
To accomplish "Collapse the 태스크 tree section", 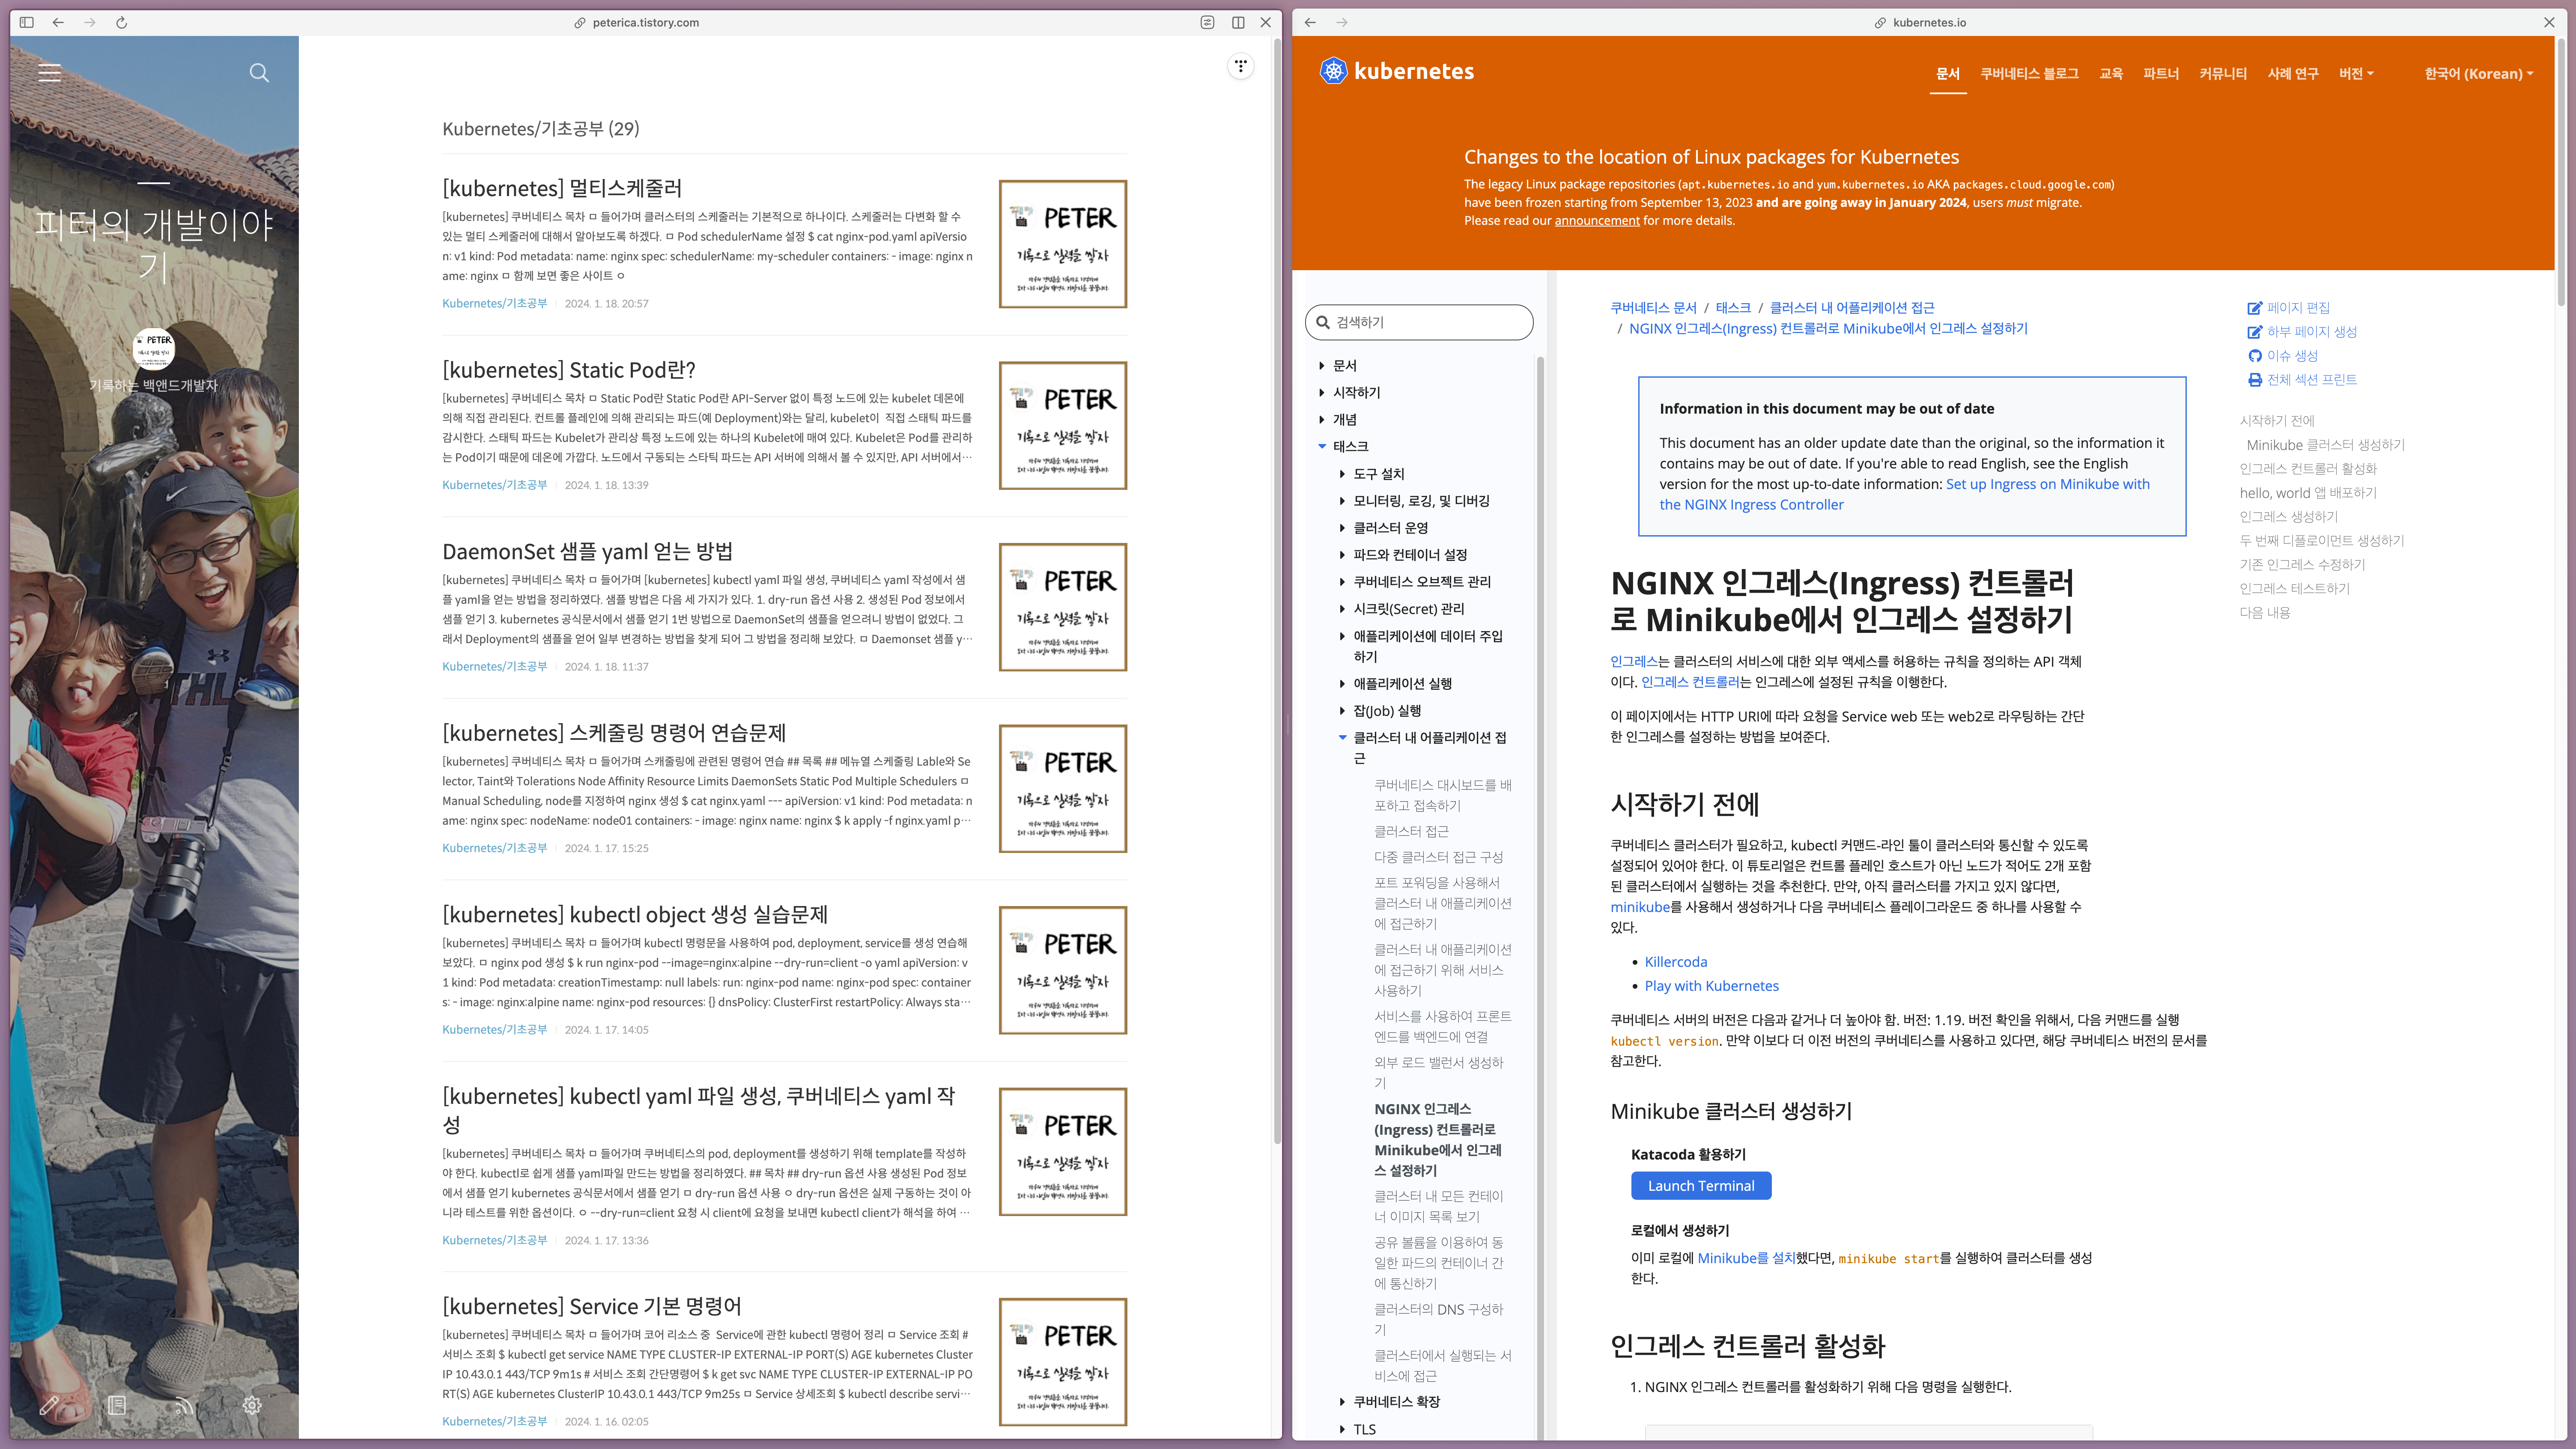I will pyautogui.click(x=1322, y=446).
